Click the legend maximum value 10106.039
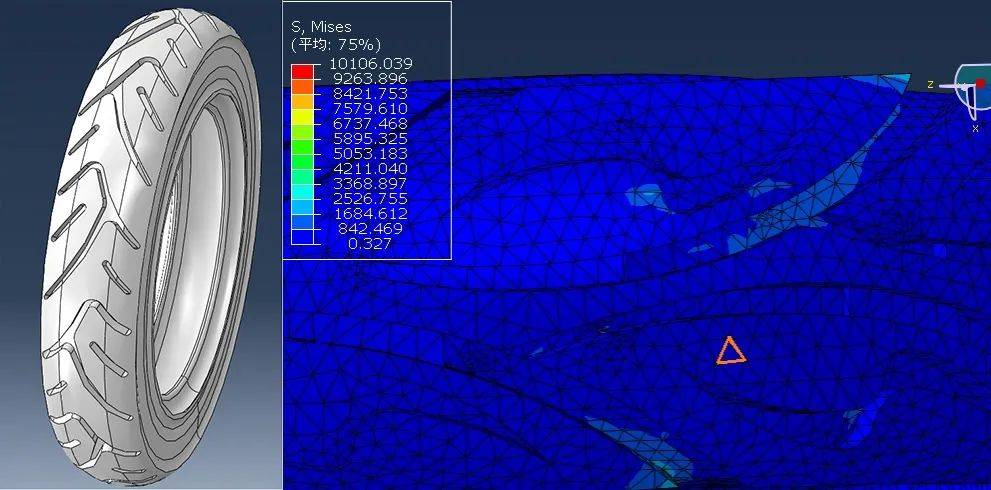This screenshot has height=490, width=991. click(x=371, y=64)
